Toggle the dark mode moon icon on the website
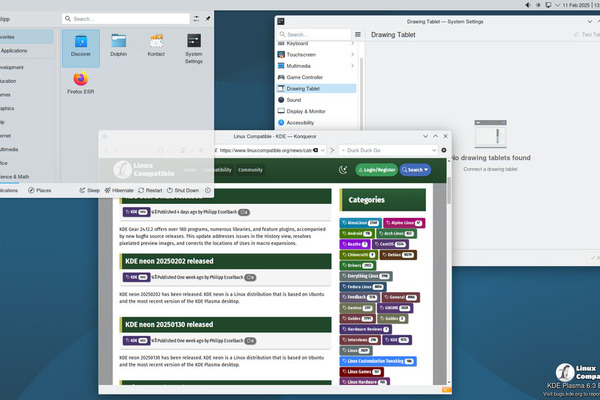This screenshot has height=400, width=600. point(344,170)
